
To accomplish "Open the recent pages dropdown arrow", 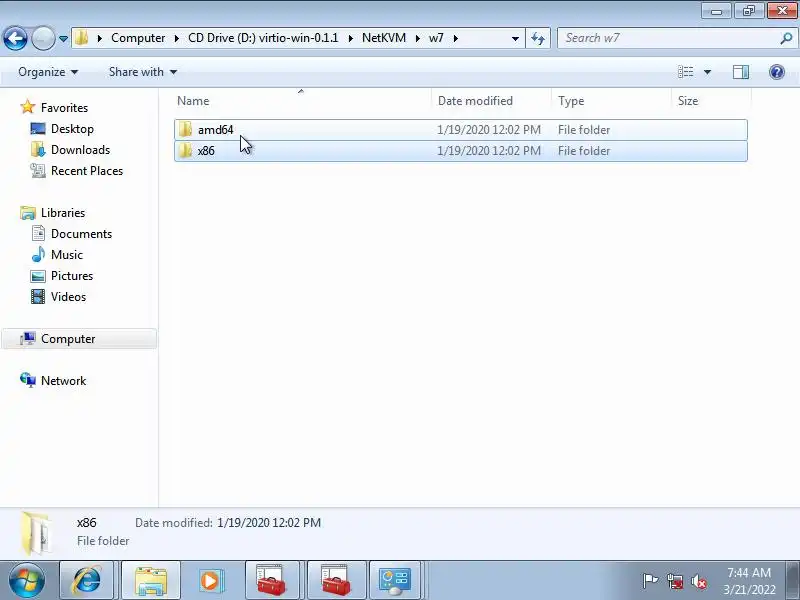I will pyautogui.click(x=63, y=39).
